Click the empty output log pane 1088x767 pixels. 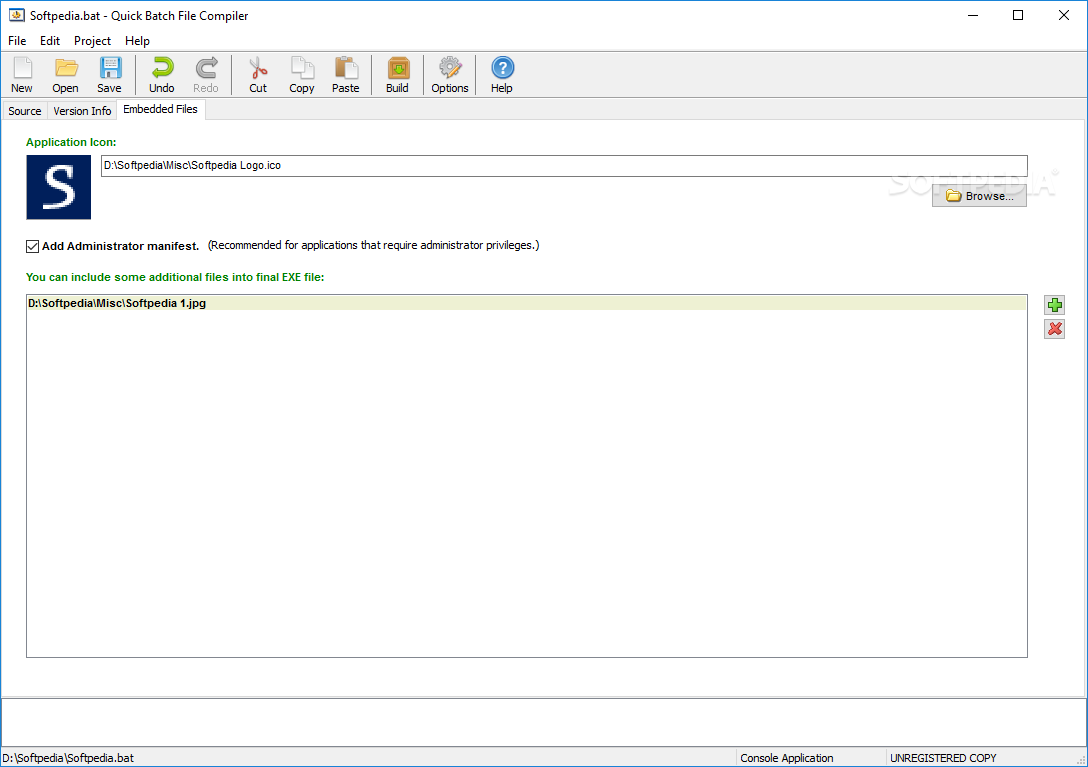(543, 723)
